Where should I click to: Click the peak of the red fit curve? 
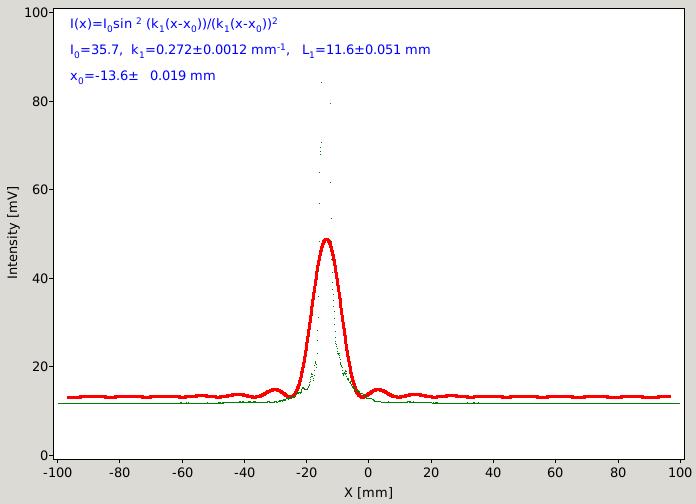pos(327,240)
